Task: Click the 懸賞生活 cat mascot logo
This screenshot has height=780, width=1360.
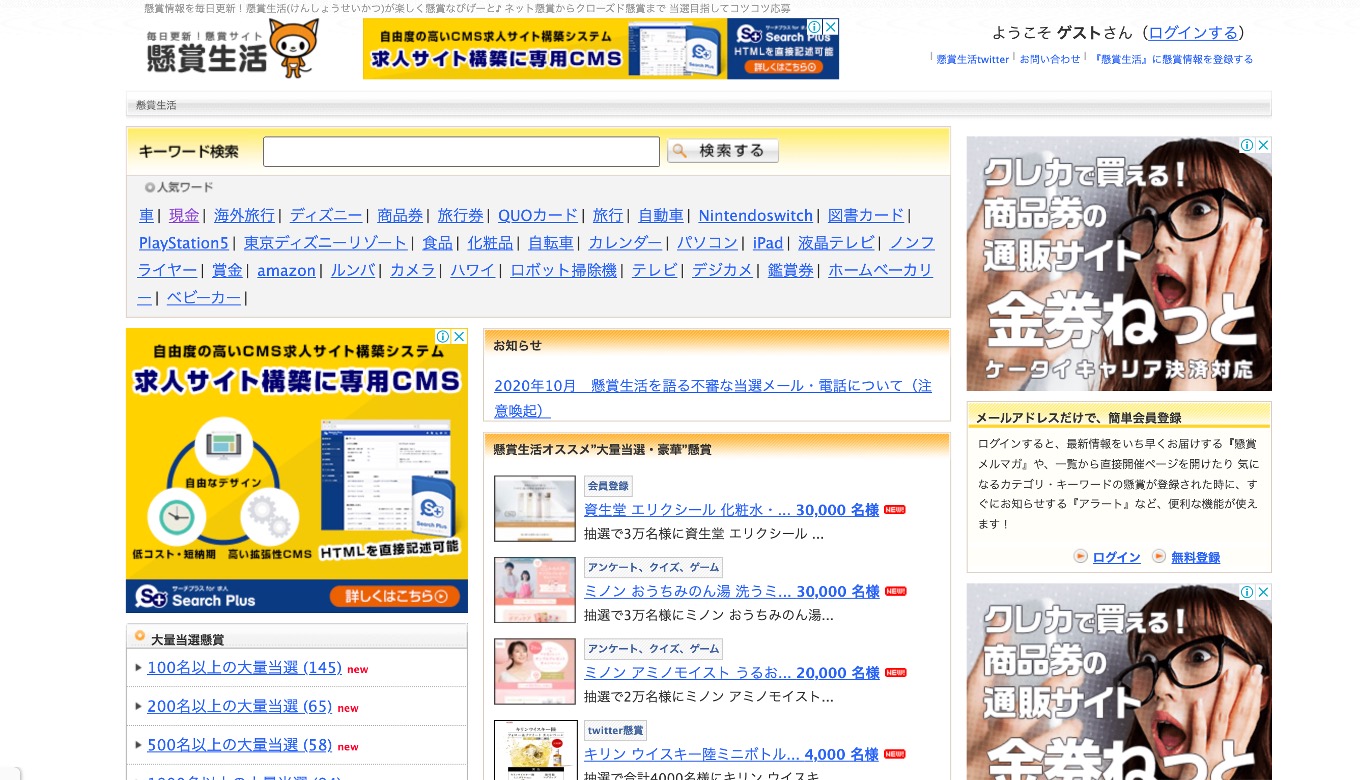Action: (x=231, y=49)
